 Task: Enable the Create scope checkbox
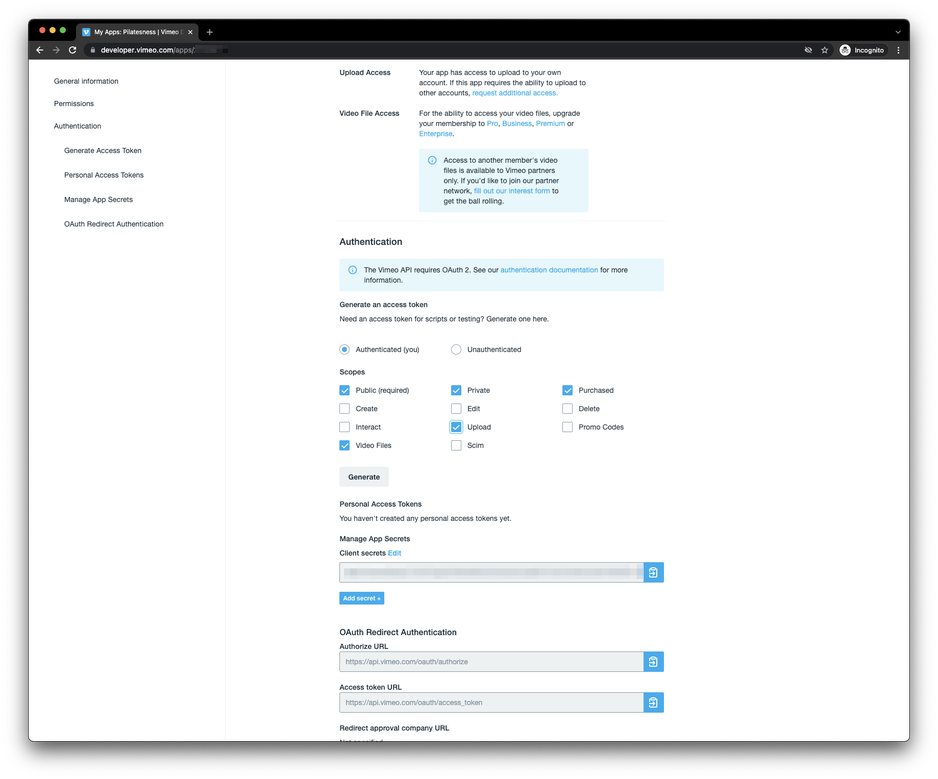tap(345, 409)
